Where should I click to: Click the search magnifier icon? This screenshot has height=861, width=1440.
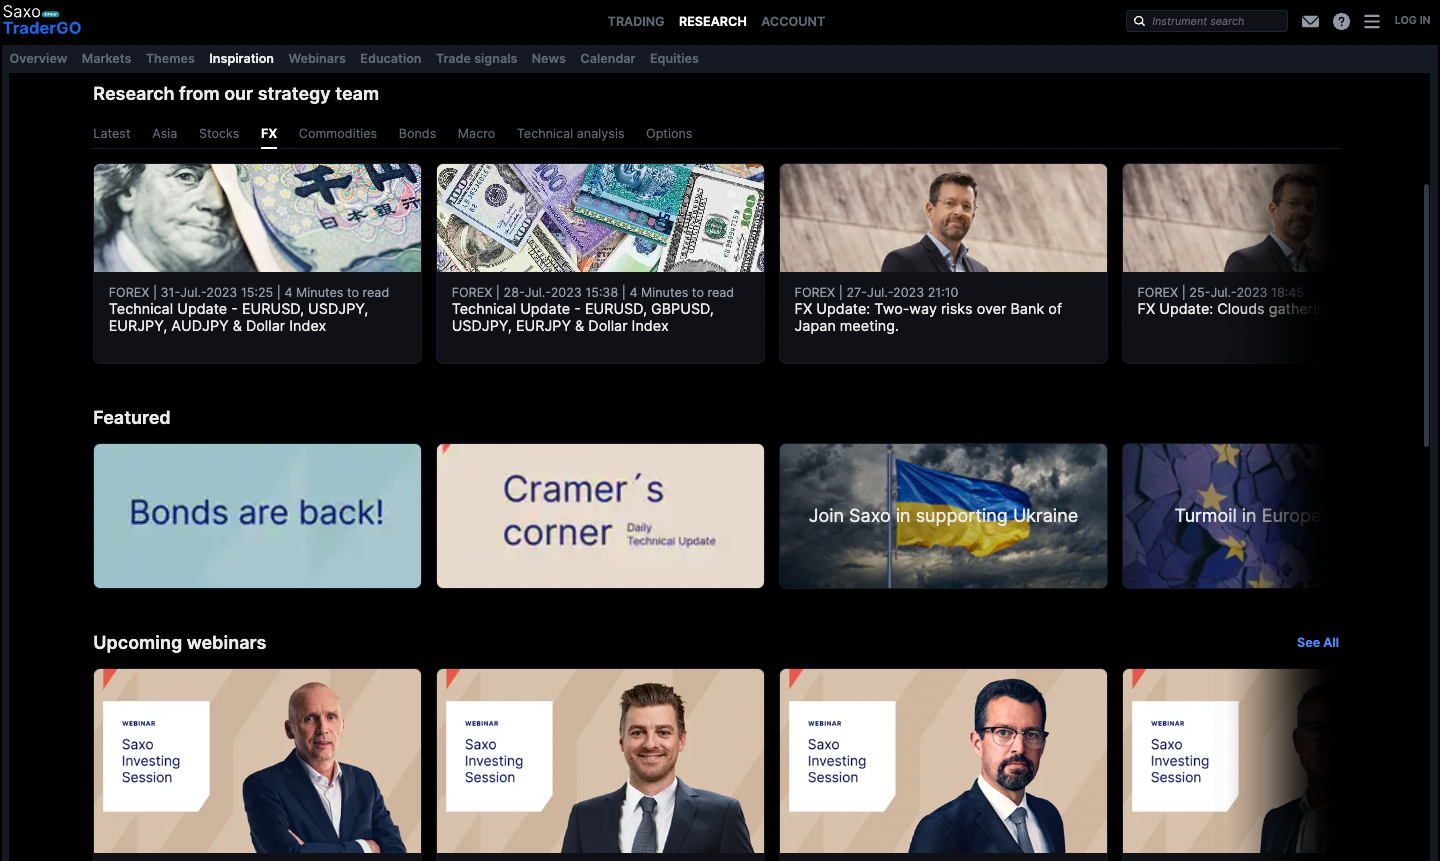(1139, 21)
